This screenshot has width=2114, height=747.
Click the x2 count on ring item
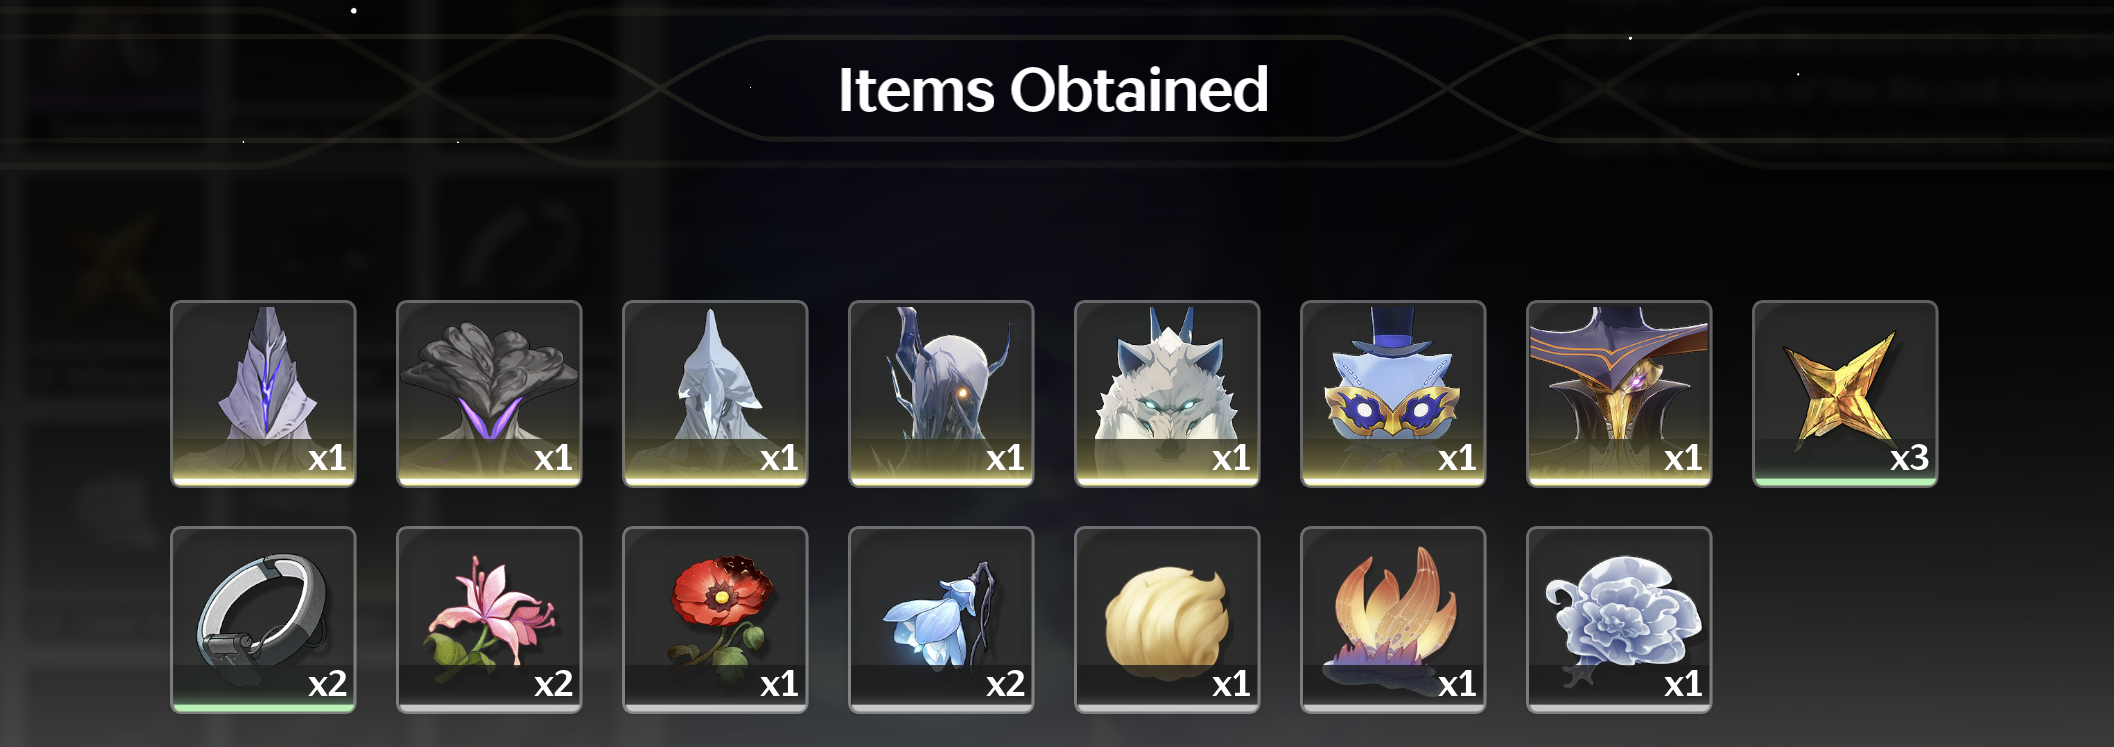[x=327, y=684]
